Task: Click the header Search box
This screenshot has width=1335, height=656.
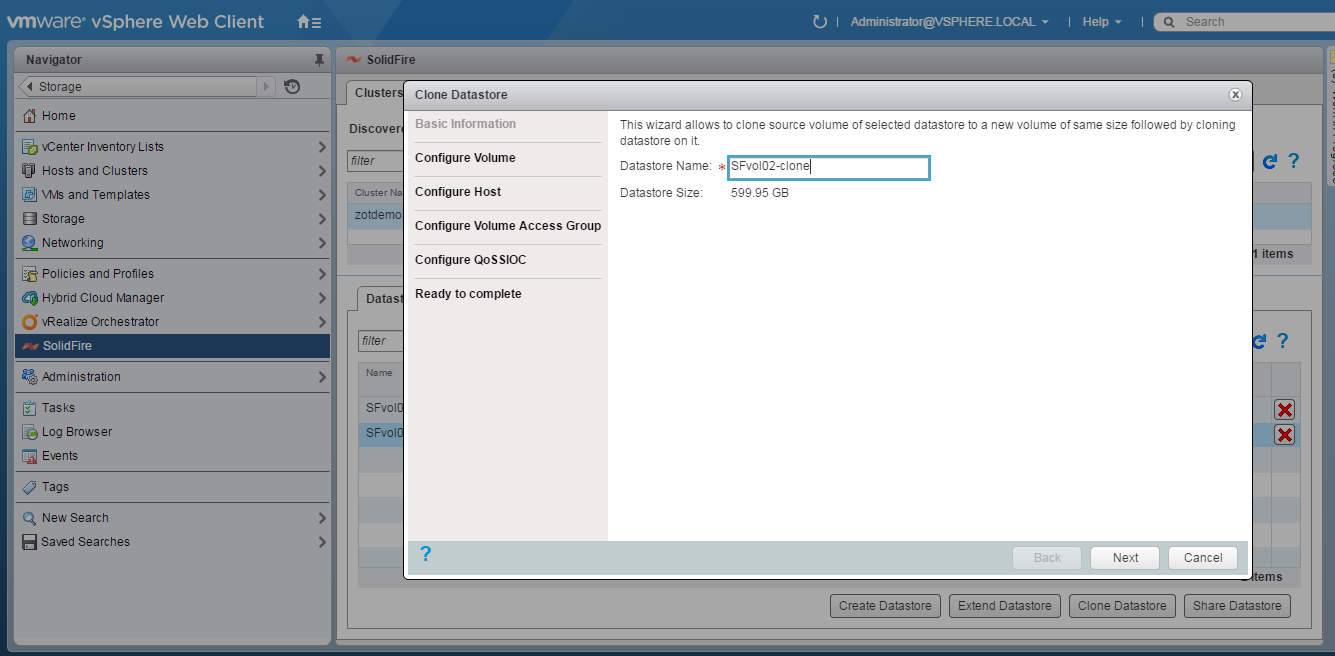Action: pos(1245,21)
